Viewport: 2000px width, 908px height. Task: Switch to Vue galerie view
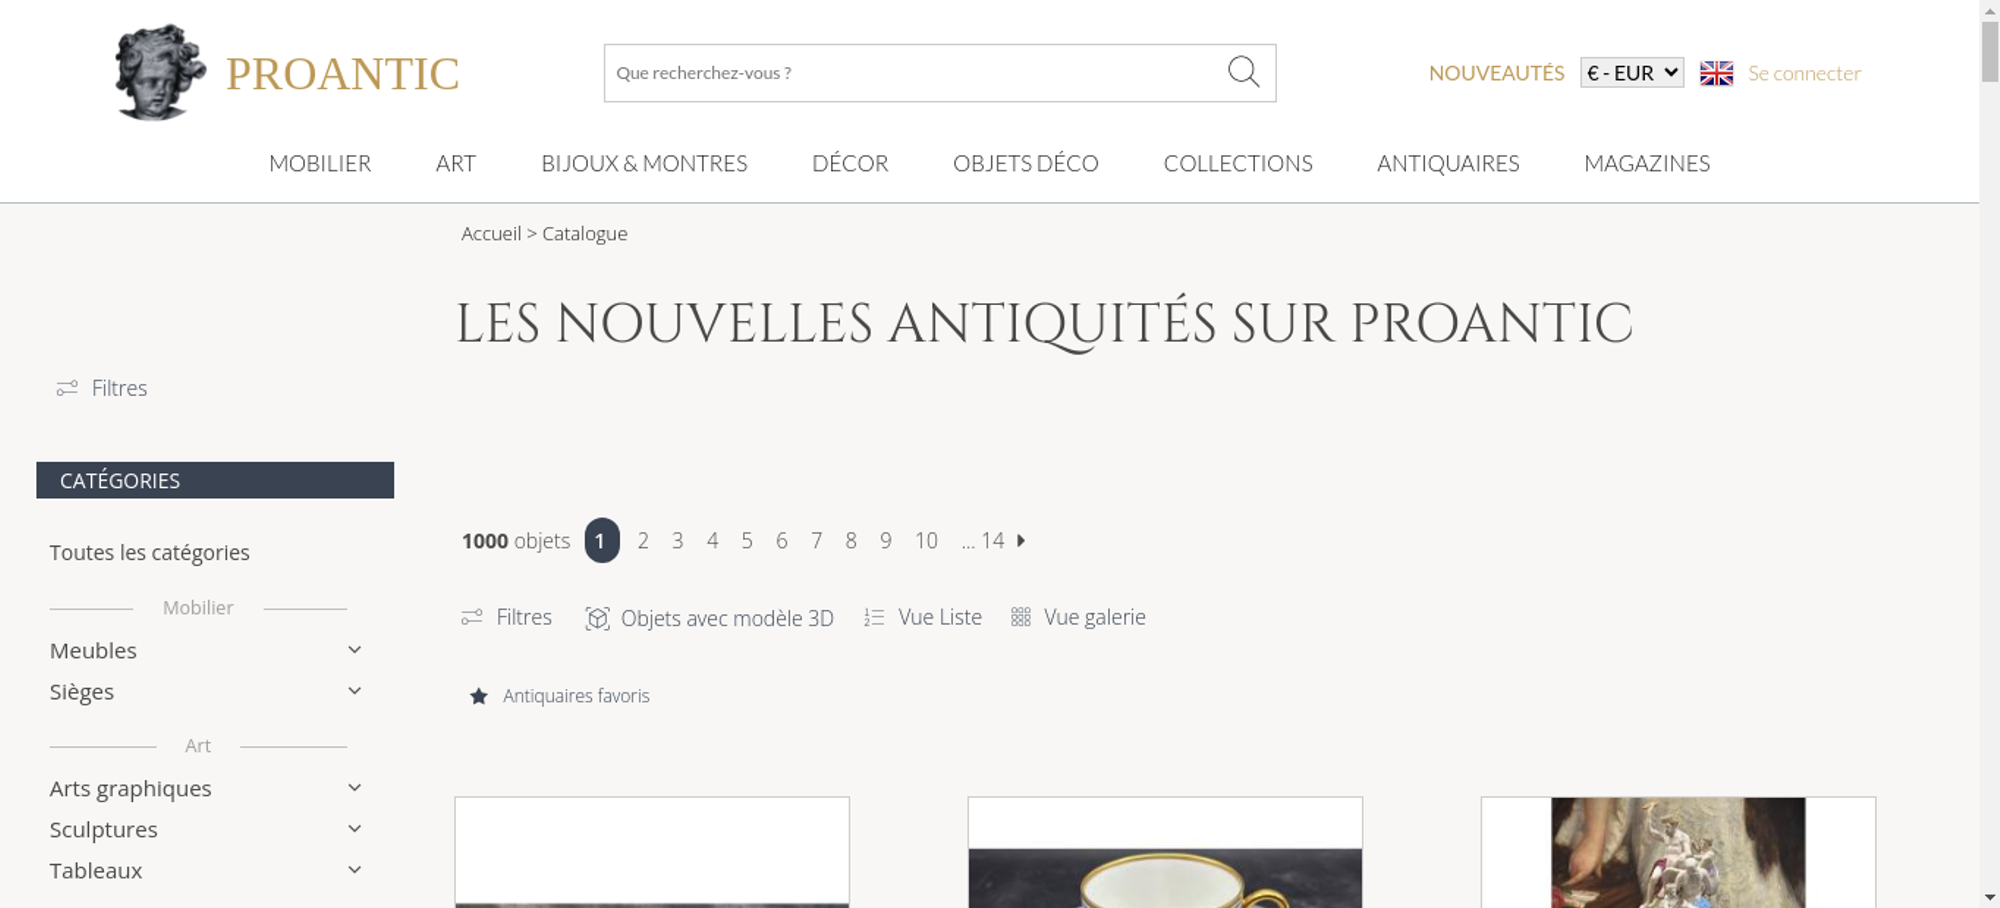click(x=1078, y=617)
